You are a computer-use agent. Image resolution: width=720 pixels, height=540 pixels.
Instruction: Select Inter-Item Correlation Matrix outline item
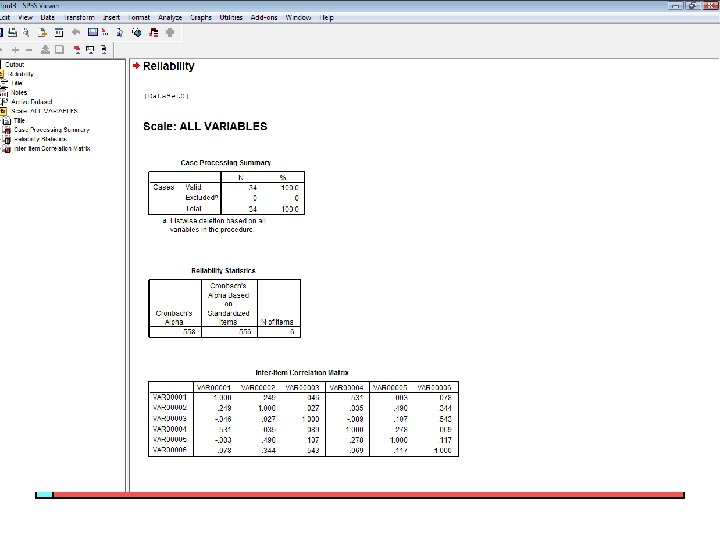(x=52, y=149)
